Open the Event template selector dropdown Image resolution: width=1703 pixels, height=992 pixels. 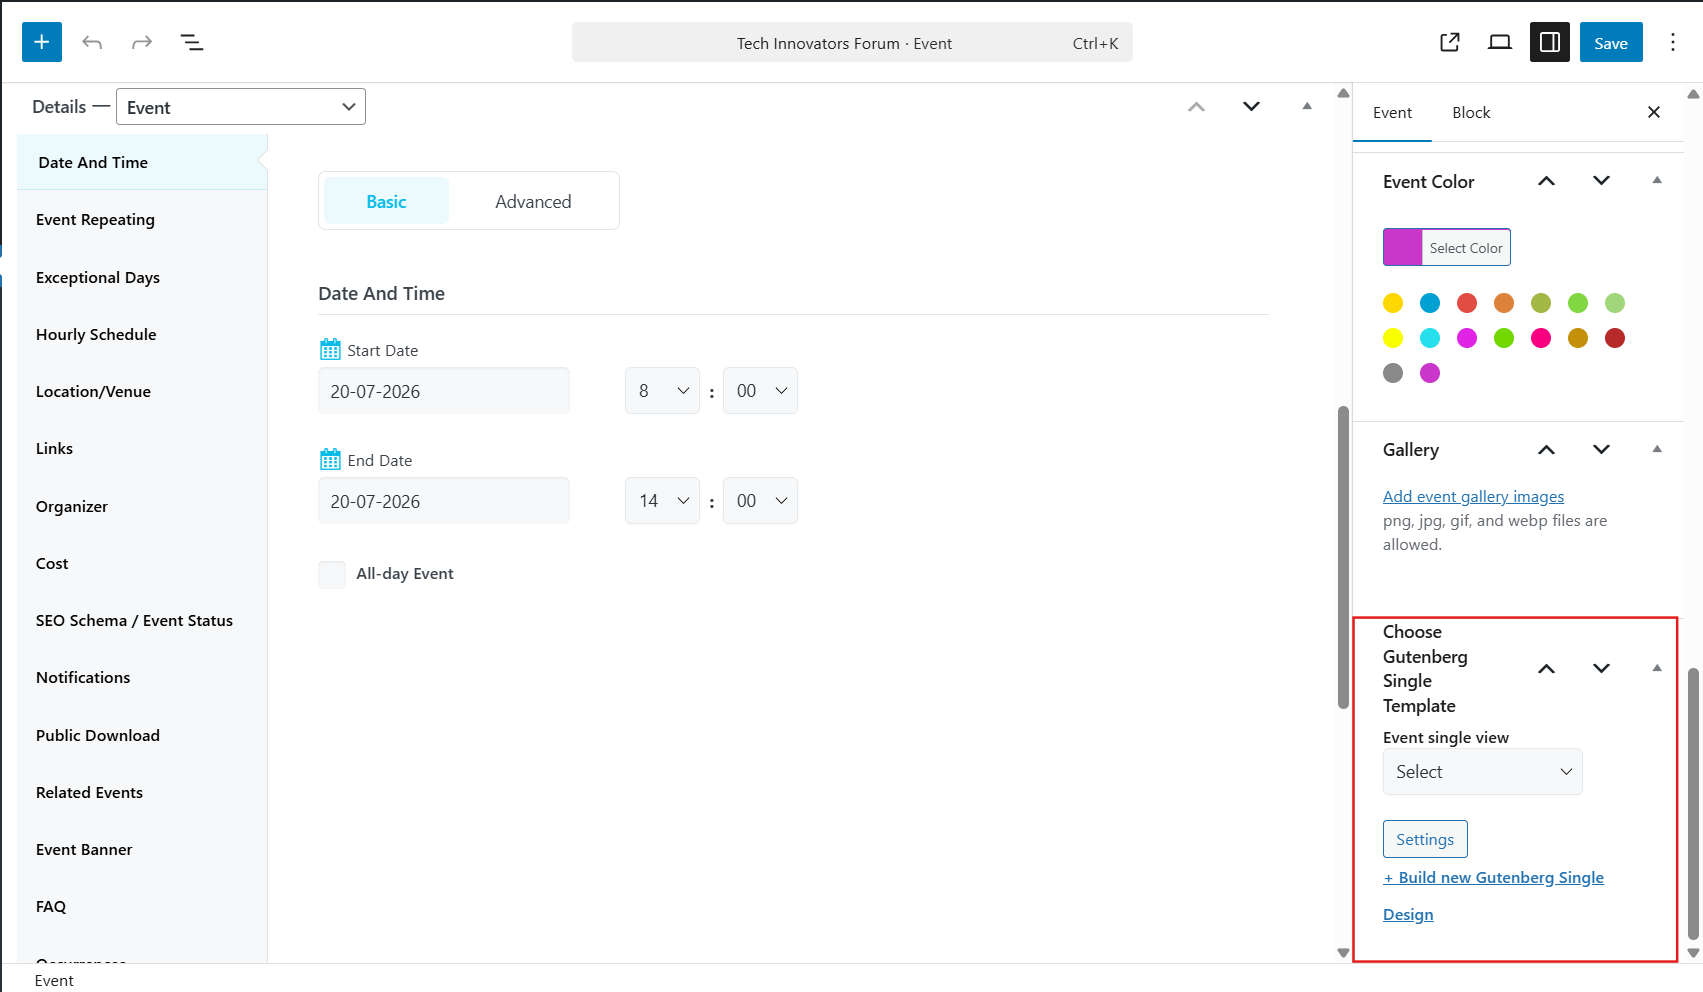[240, 106]
